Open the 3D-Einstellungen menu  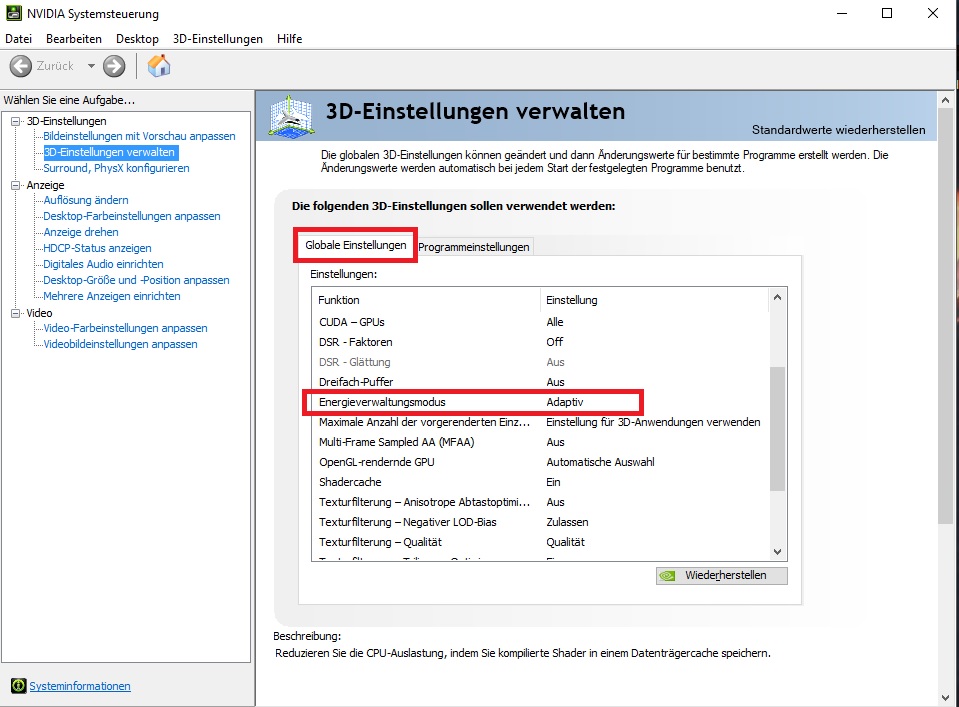217,39
